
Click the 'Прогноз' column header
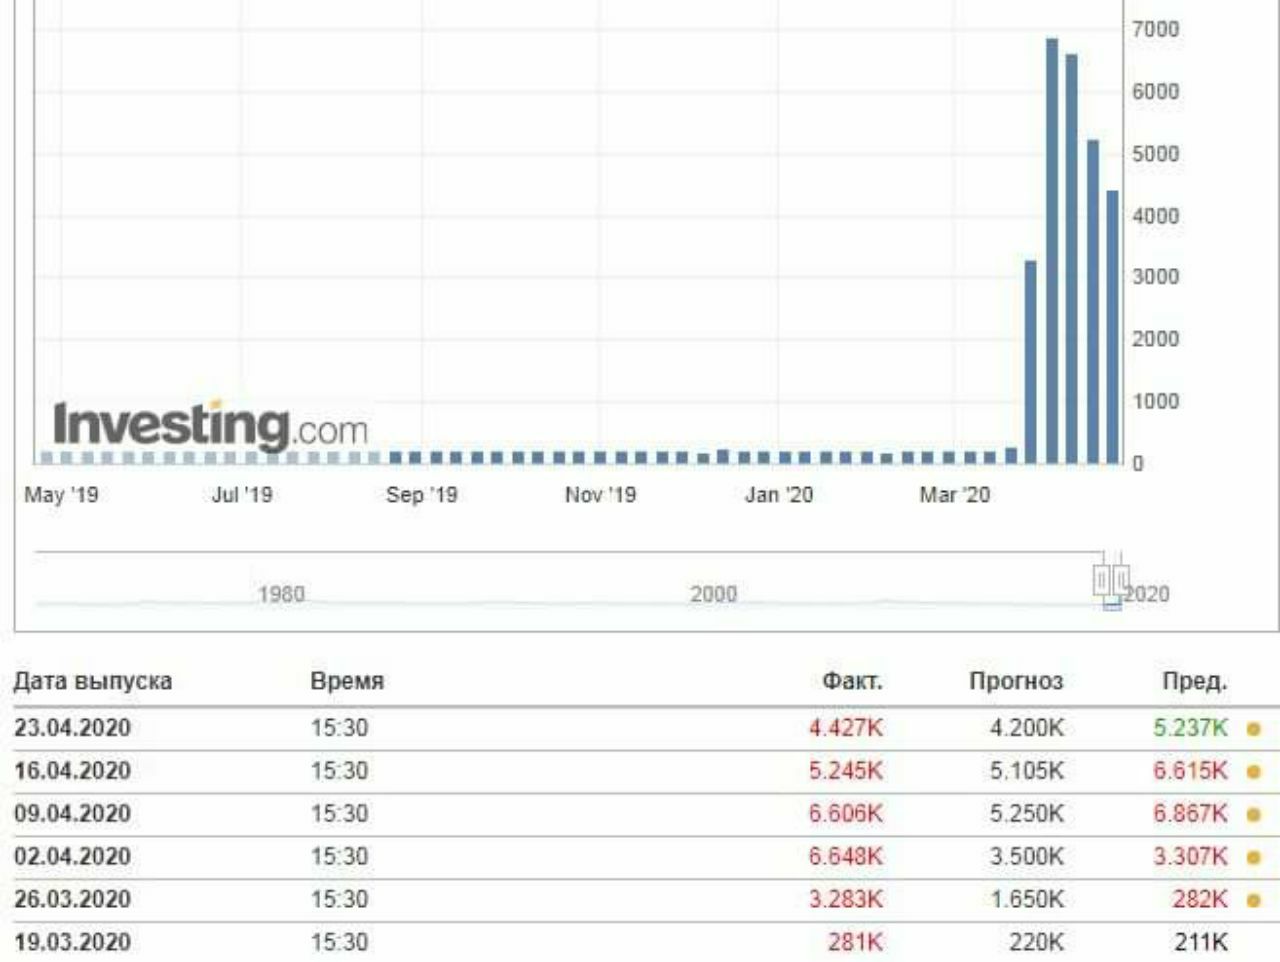[1016, 682]
